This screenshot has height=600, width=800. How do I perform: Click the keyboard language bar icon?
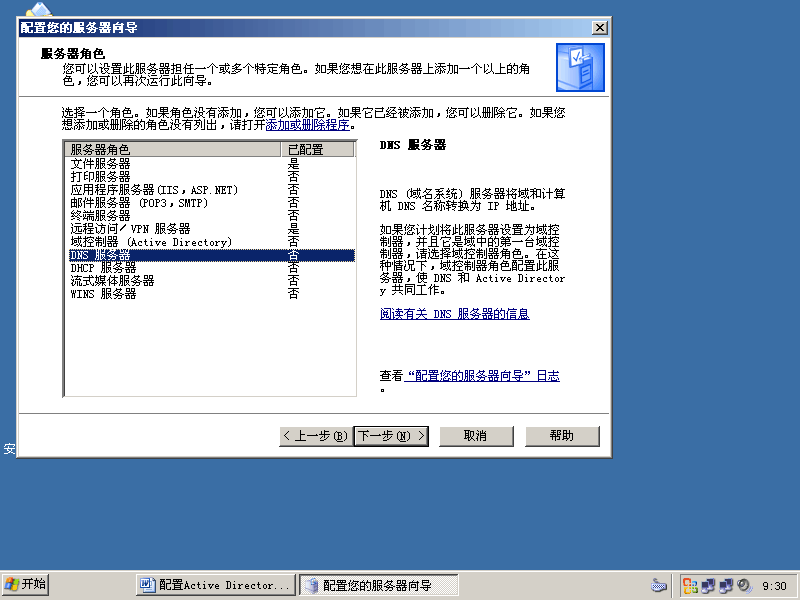659,585
